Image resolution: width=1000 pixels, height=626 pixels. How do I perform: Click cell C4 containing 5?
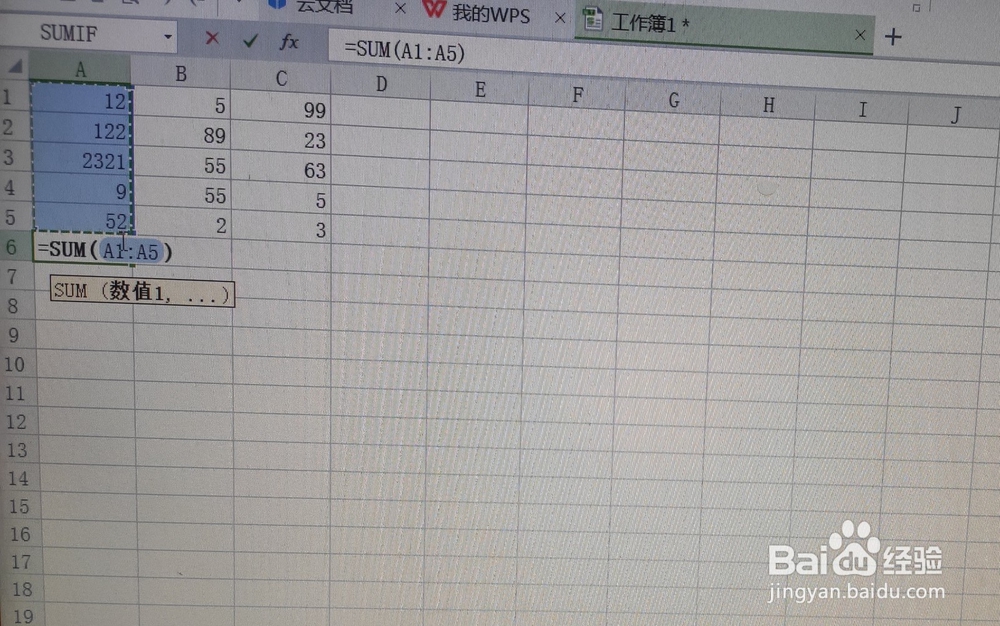281,199
